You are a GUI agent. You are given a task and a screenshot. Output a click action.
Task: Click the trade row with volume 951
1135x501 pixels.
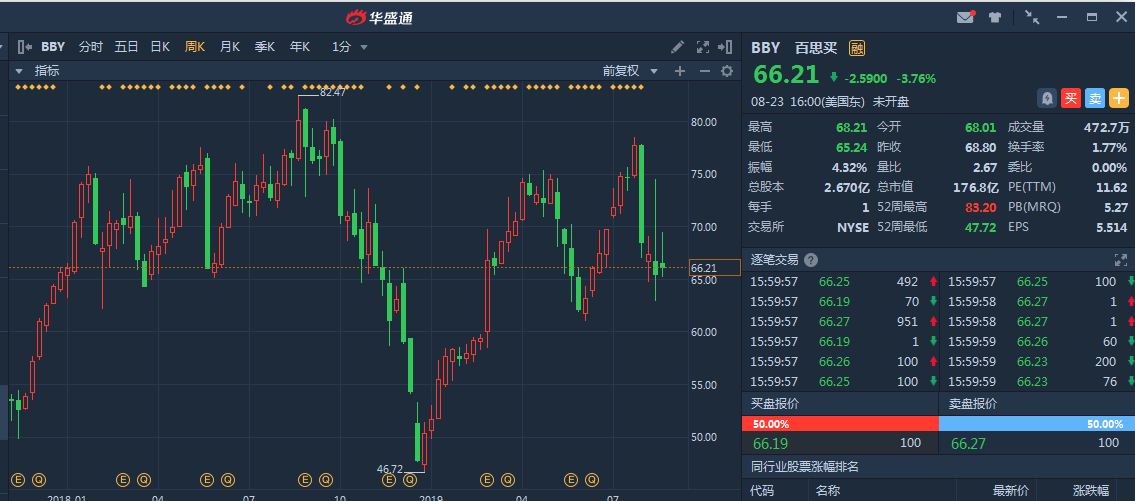840,321
